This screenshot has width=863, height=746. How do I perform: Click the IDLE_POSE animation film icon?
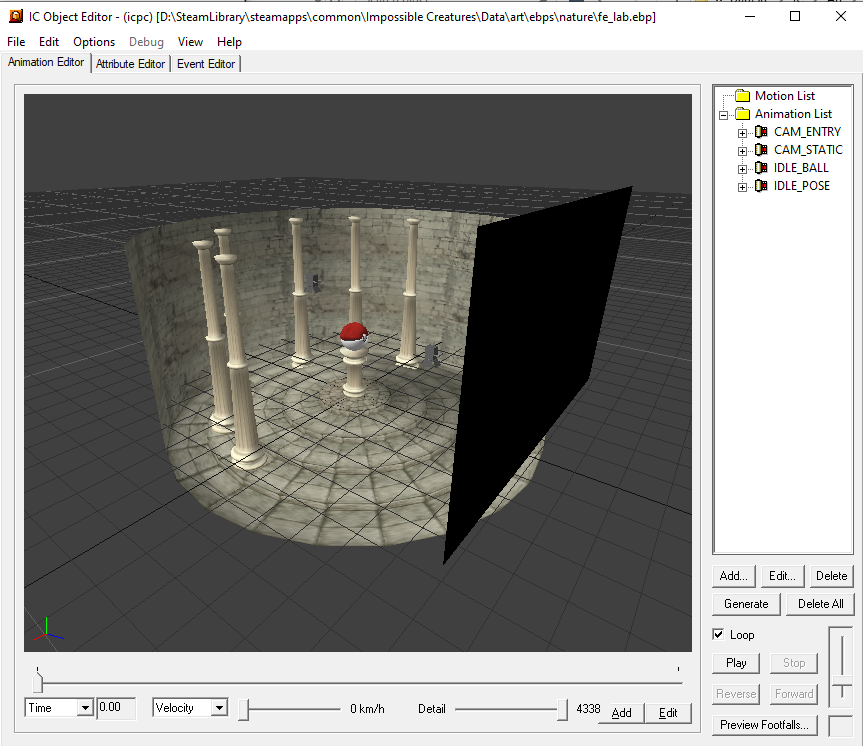click(761, 186)
